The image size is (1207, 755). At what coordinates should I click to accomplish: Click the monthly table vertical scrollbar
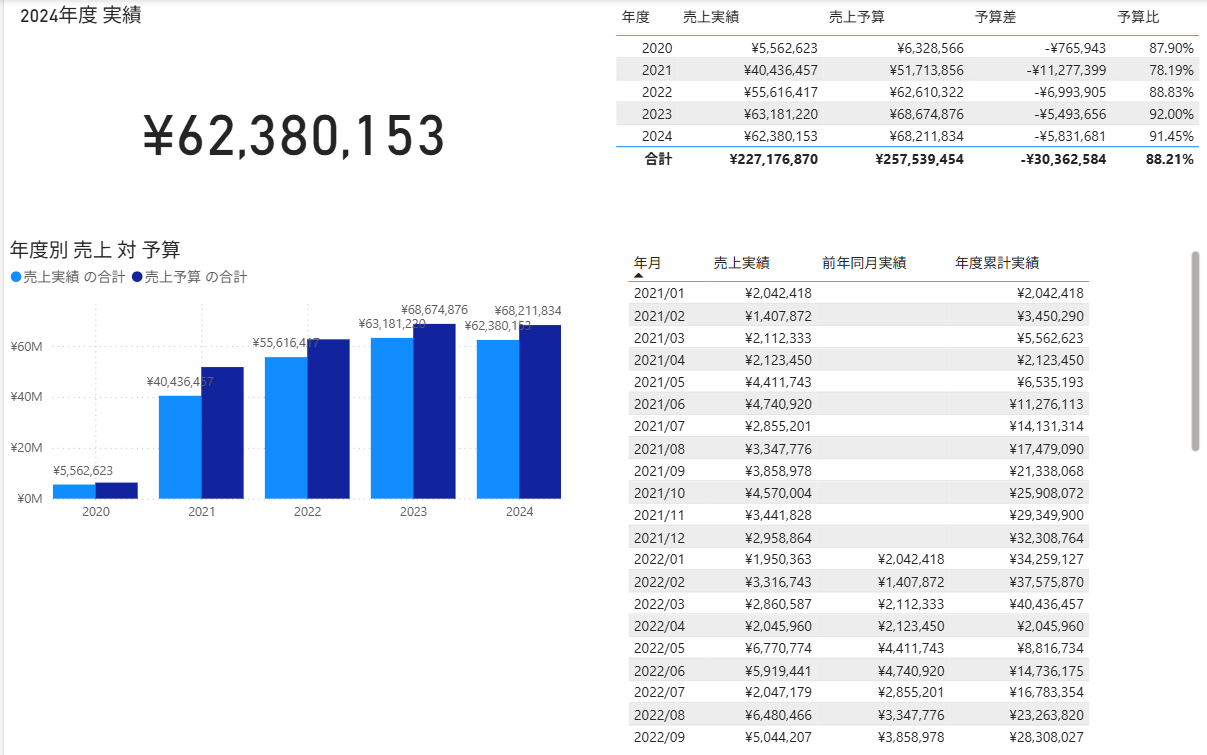coord(1195,350)
